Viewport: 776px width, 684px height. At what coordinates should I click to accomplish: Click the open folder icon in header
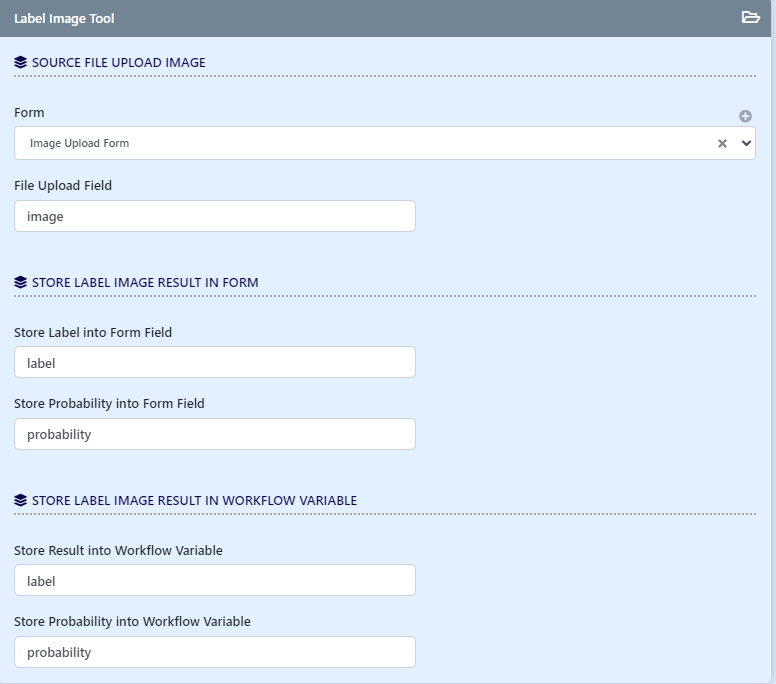pyautogui.click(x=750, y=18)
